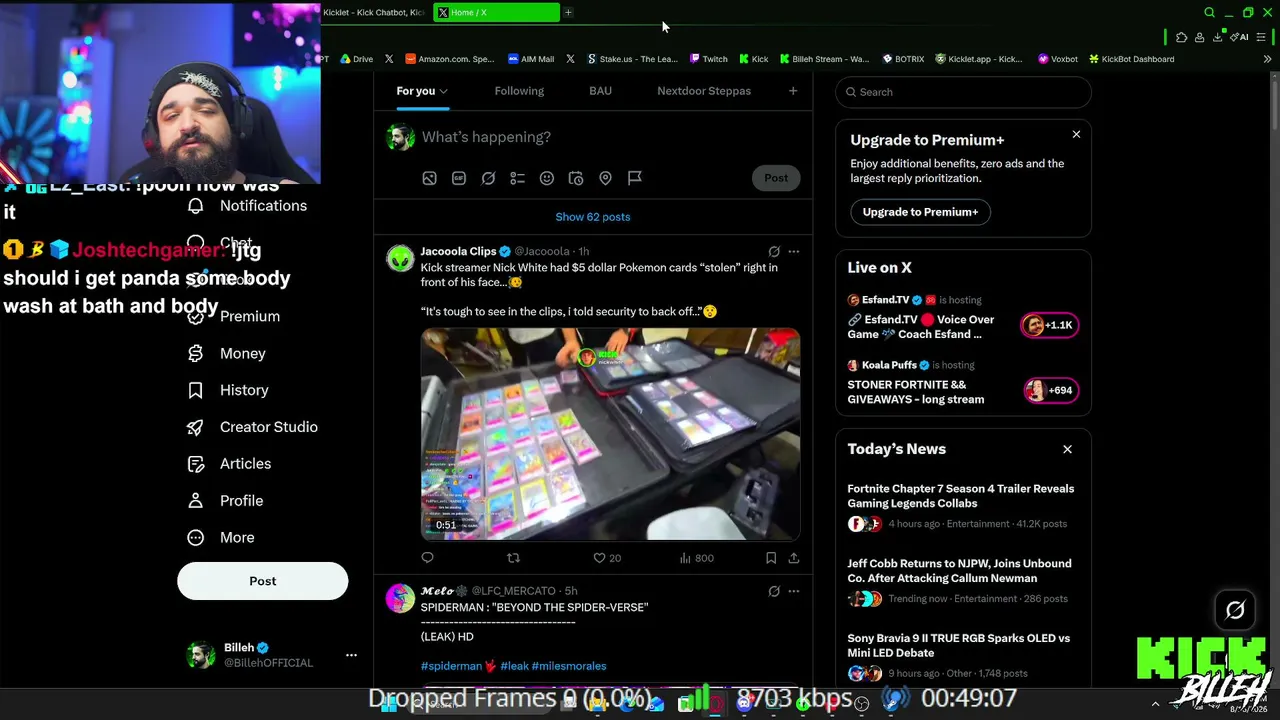Viewport: 1280px width, 720px height.
Task: Open Grok actions on Jacooola Clips post
Action: click(x=774, y=252)
